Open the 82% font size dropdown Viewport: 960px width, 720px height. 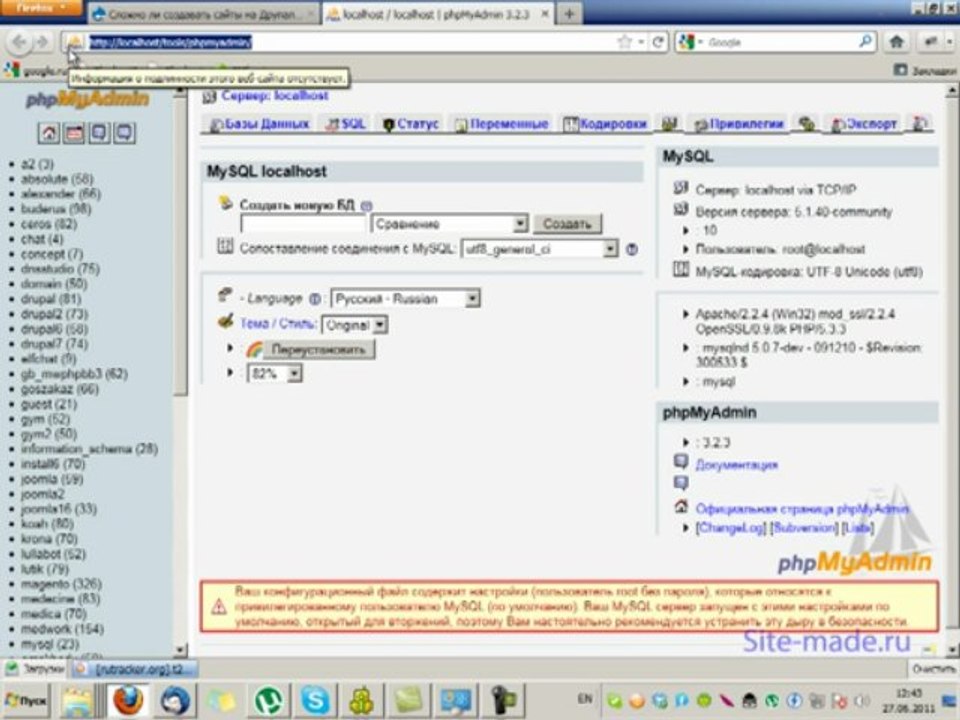click(274, 373)
